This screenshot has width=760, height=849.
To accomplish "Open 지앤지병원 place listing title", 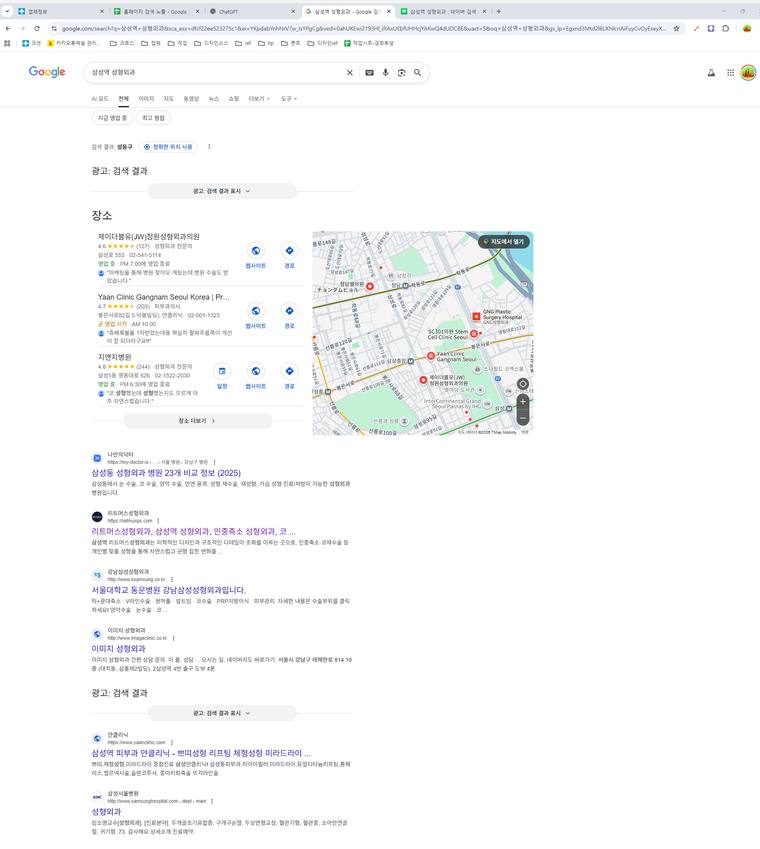I will [x=114, y=357].
